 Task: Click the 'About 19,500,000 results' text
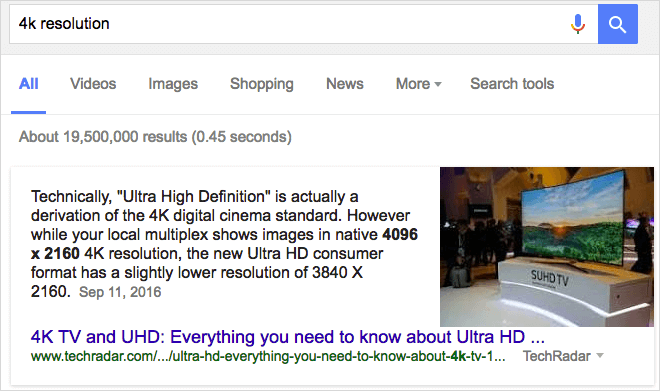point(155,137)
